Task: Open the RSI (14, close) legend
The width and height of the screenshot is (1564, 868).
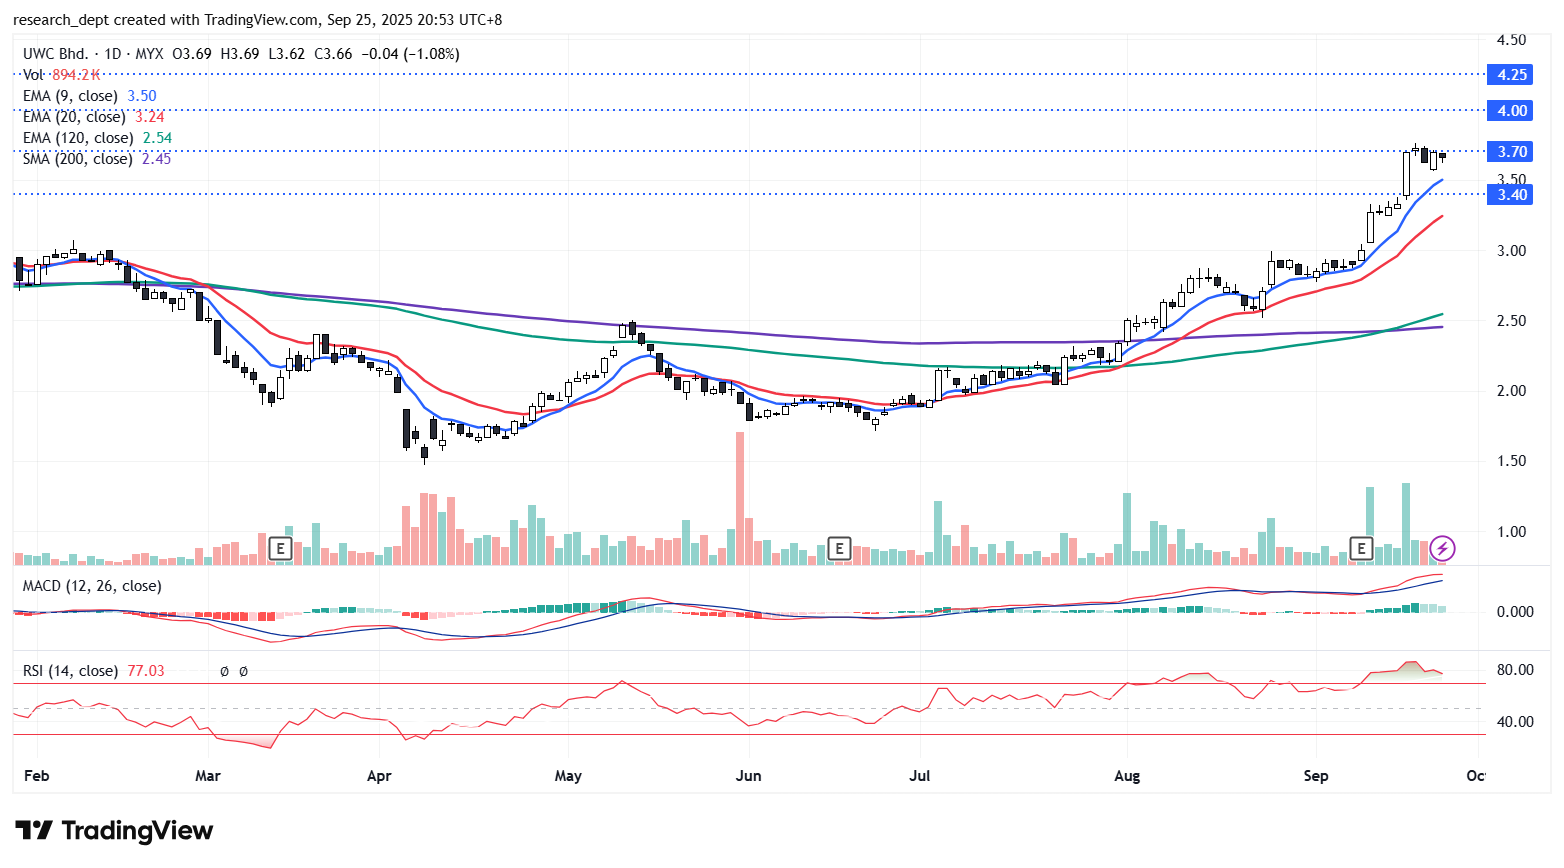Action: click(x=70, y=671)
